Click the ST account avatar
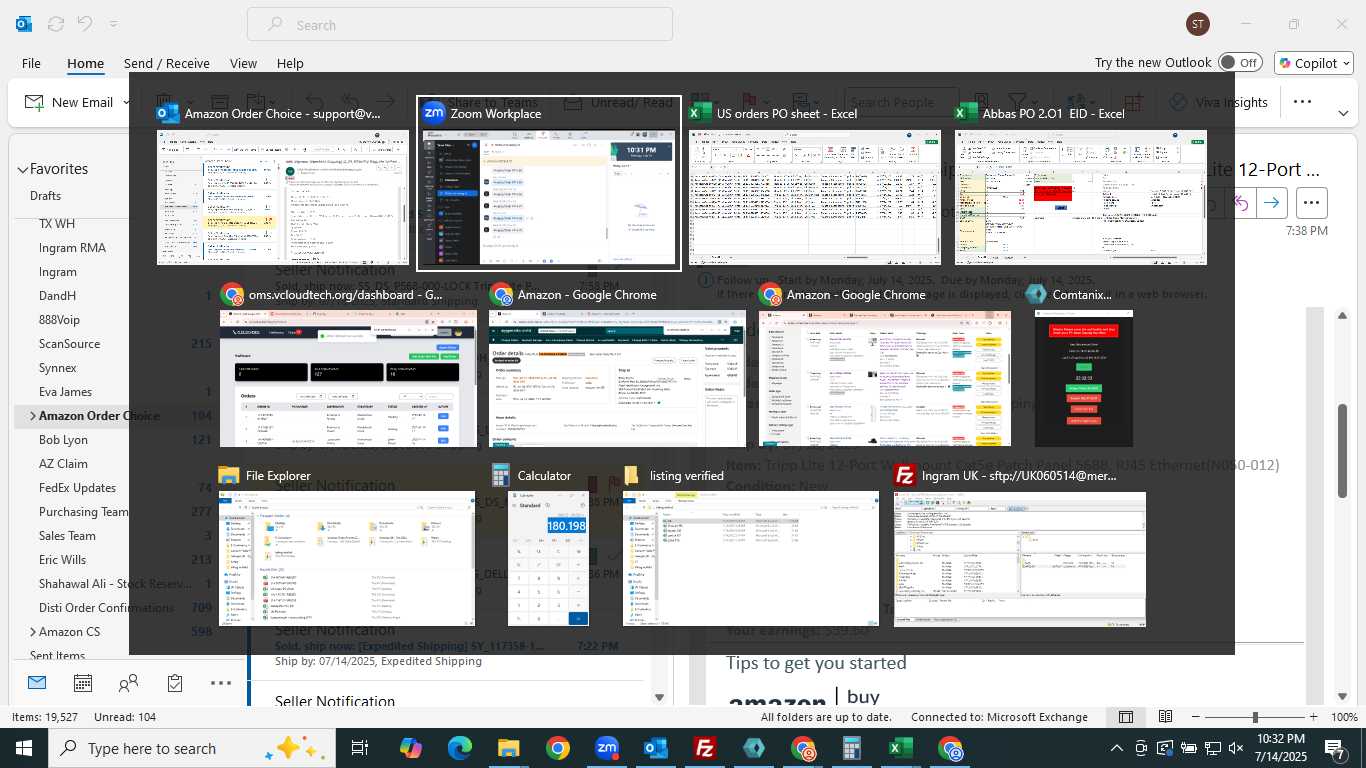The width and height of the screenshot is (1366, 768). [1197, 24]
